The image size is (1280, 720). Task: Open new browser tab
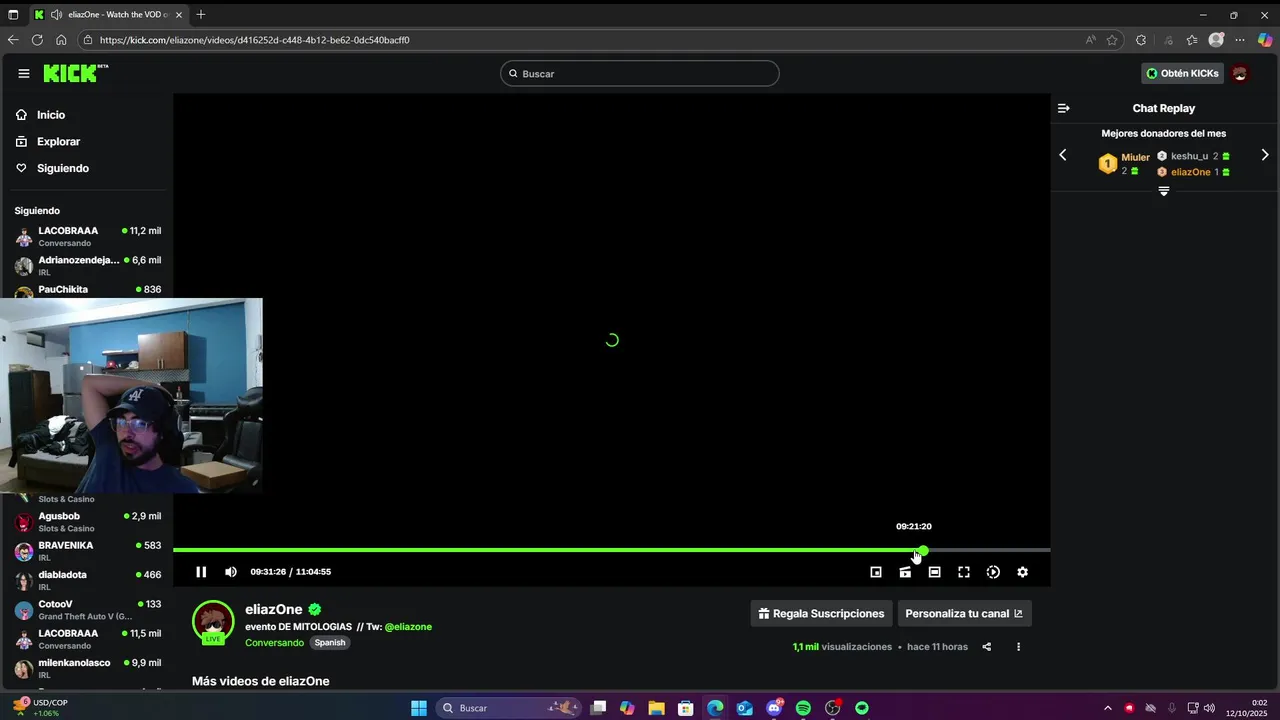pos(201,14)
